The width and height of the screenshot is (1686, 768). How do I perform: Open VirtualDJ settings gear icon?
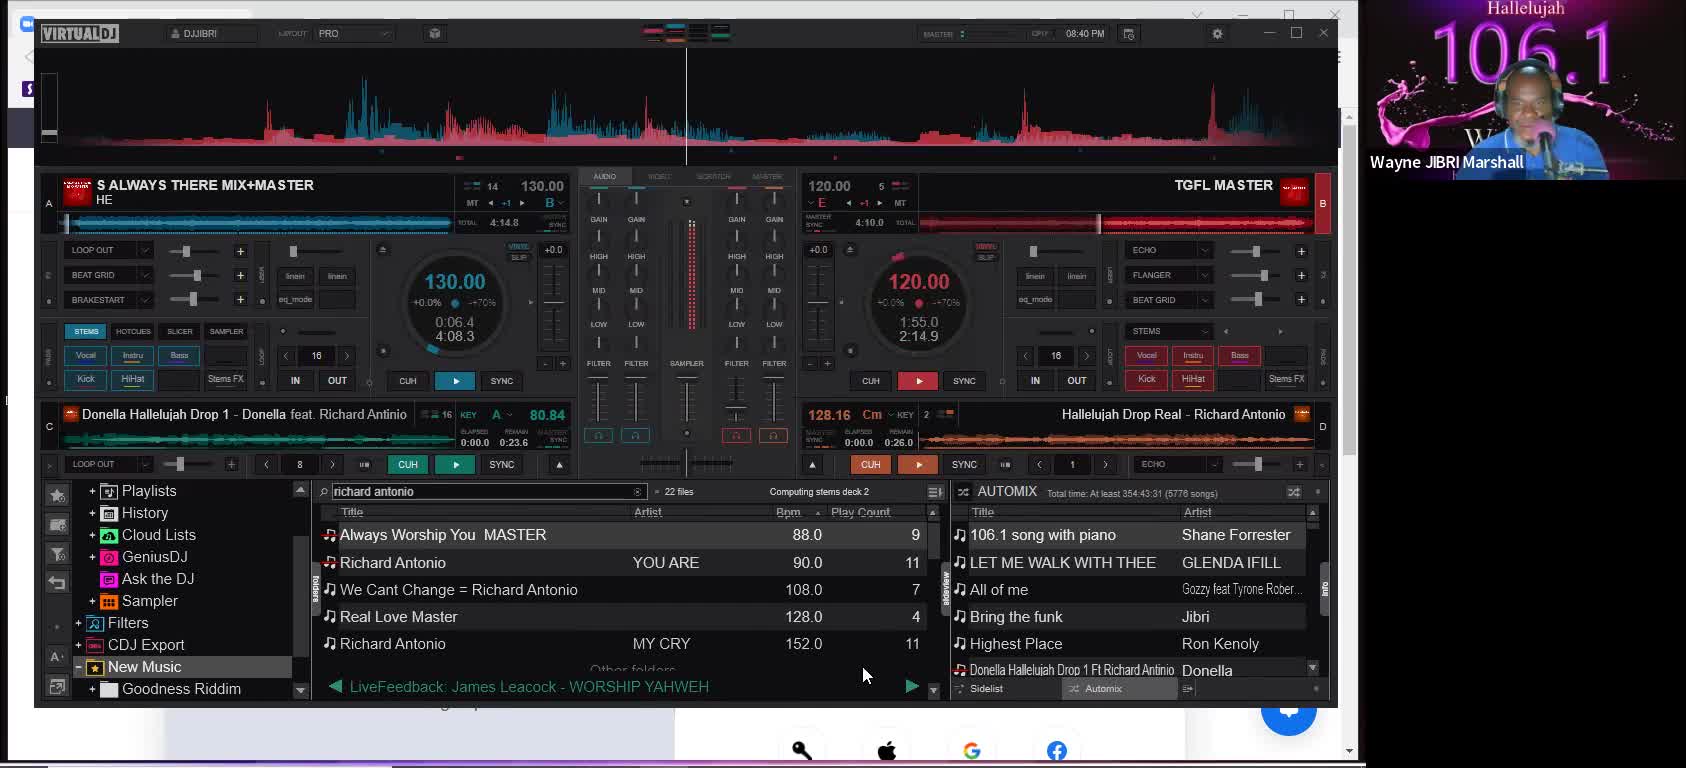point(1217,33)
